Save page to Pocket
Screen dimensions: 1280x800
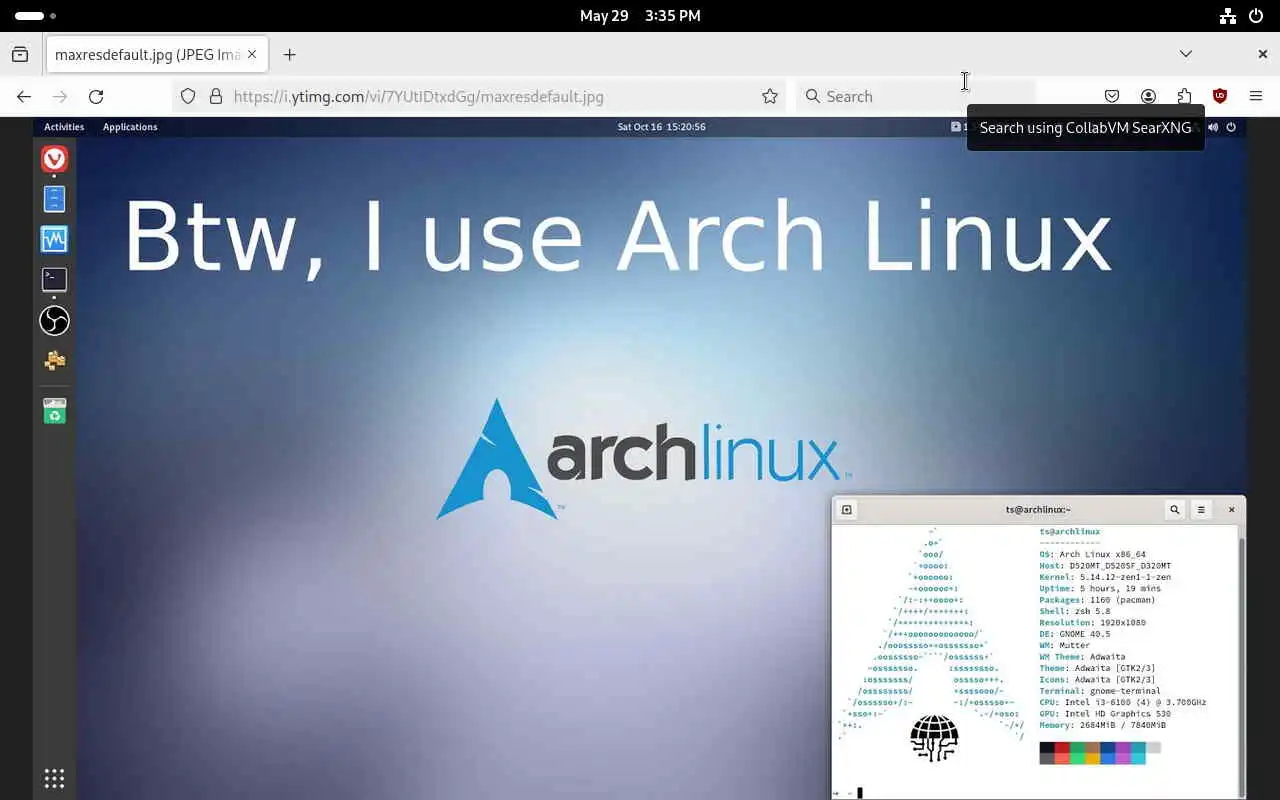(1112, 96)
